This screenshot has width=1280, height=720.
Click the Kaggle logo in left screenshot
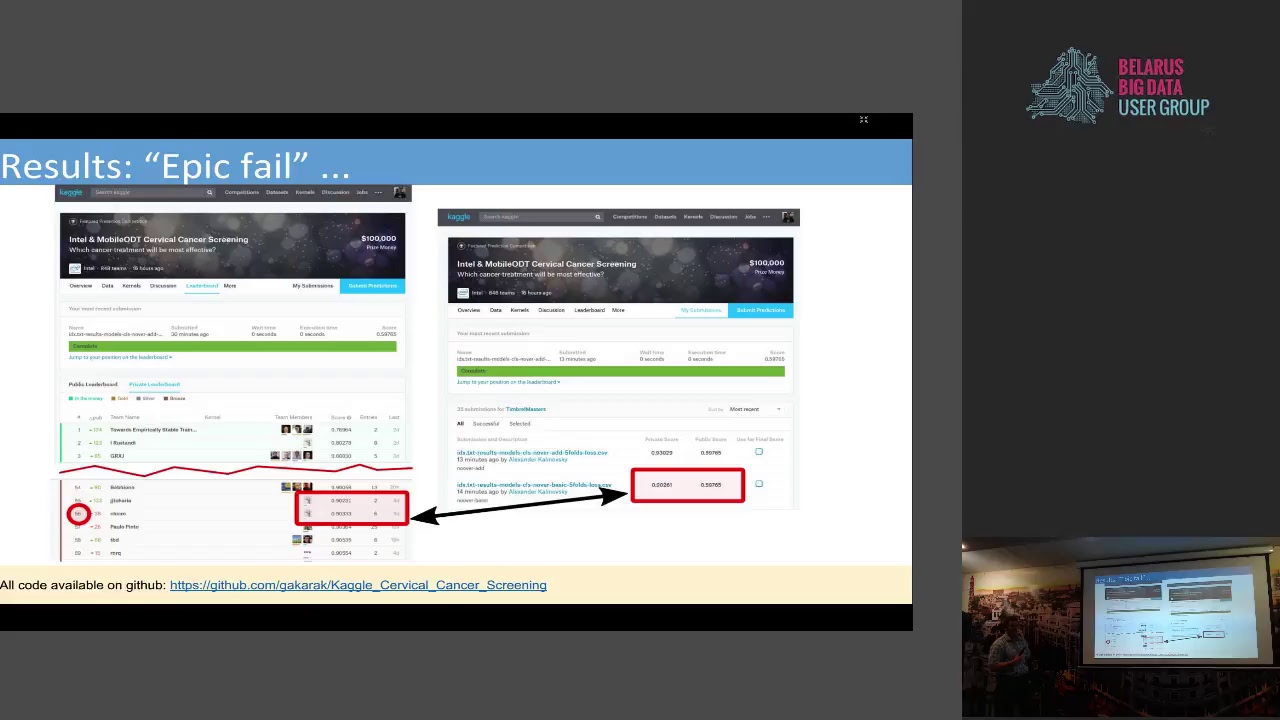tap(70, 192)
